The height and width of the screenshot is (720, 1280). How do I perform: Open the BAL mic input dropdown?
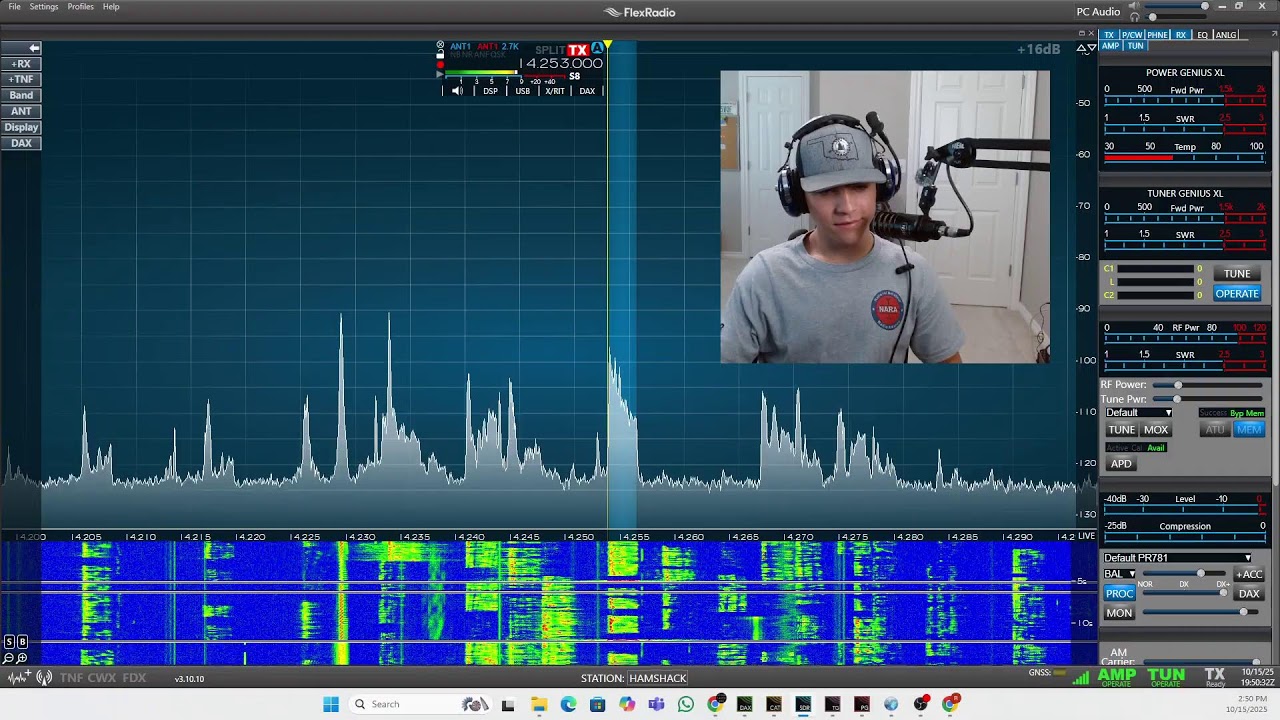pos(1119,574)
